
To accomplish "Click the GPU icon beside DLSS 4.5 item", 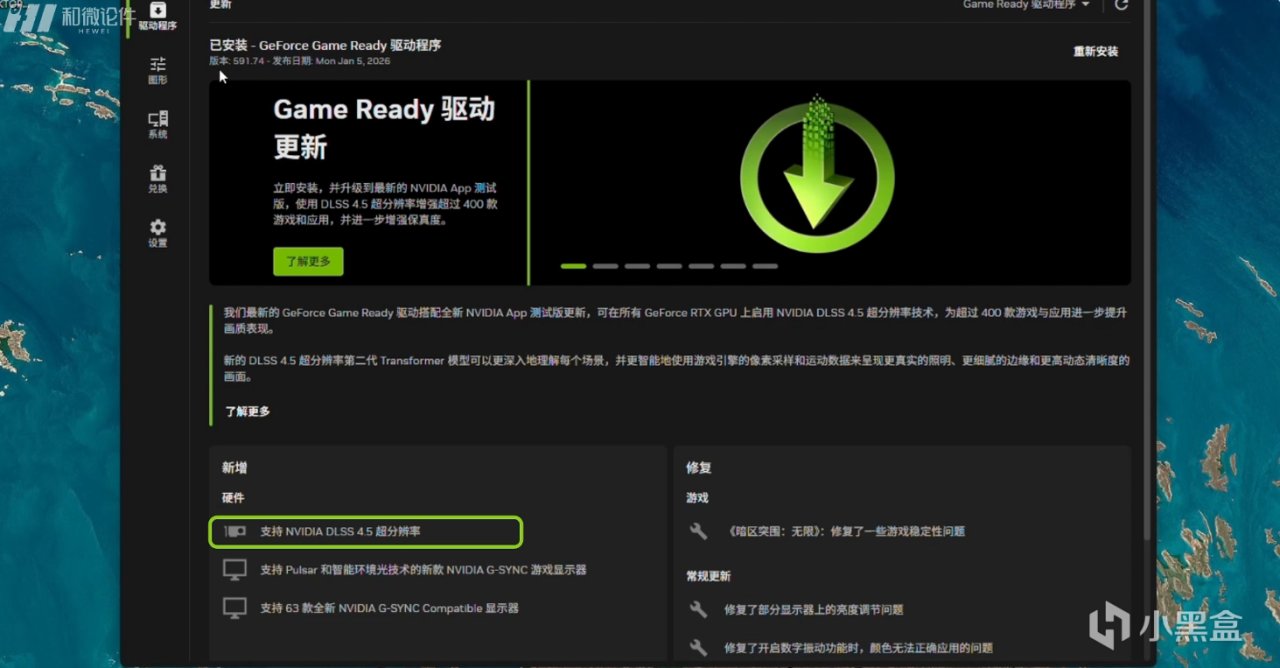I will 235,532.
